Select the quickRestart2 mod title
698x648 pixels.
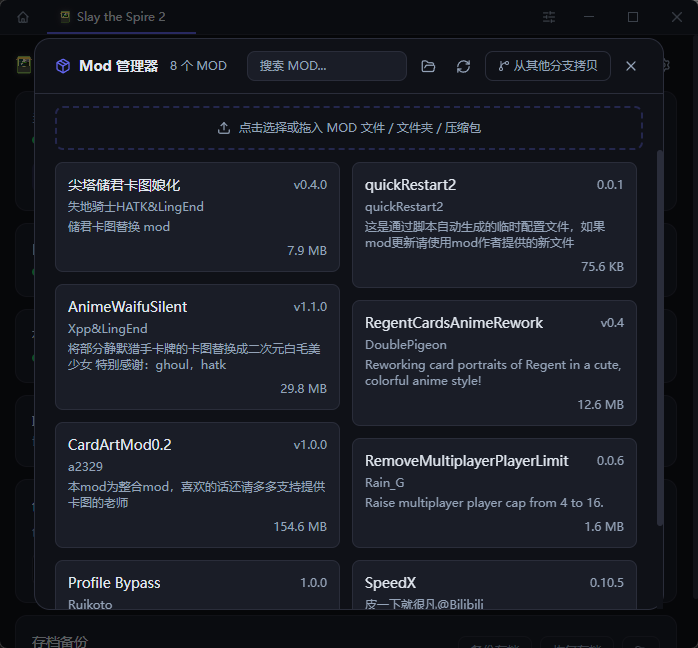tap(410, 185)
